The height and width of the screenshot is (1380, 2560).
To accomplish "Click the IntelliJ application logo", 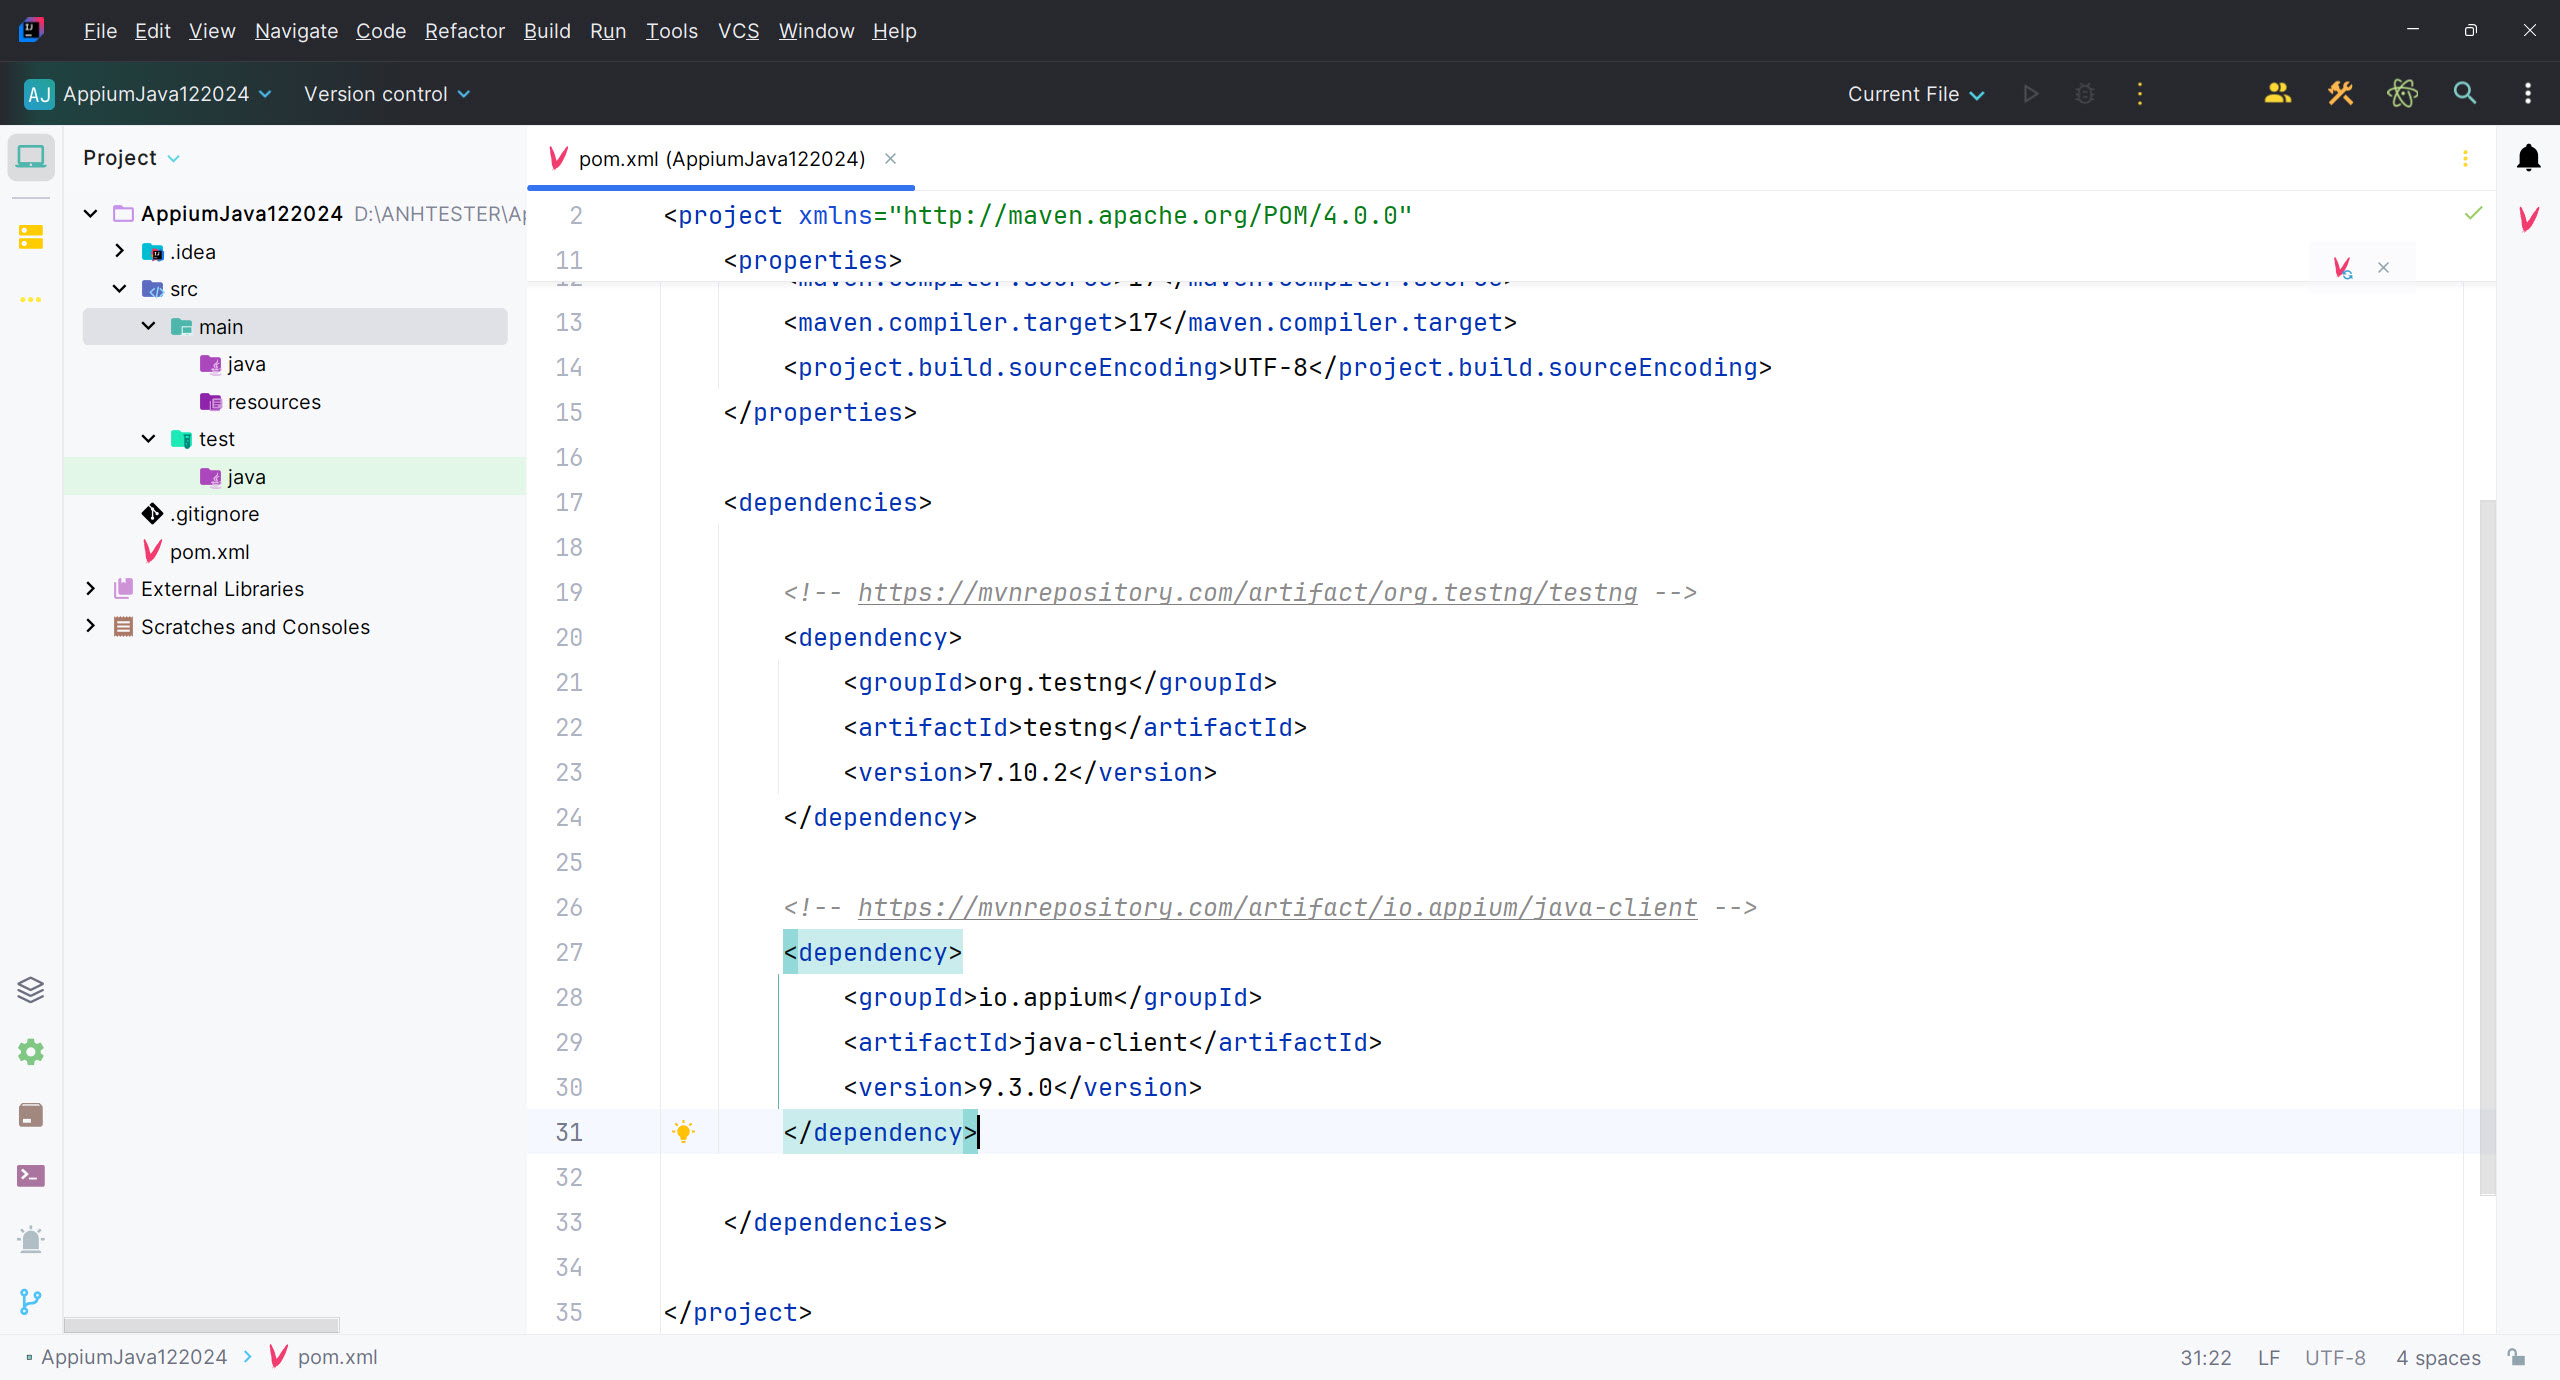I will pos(31,30).
